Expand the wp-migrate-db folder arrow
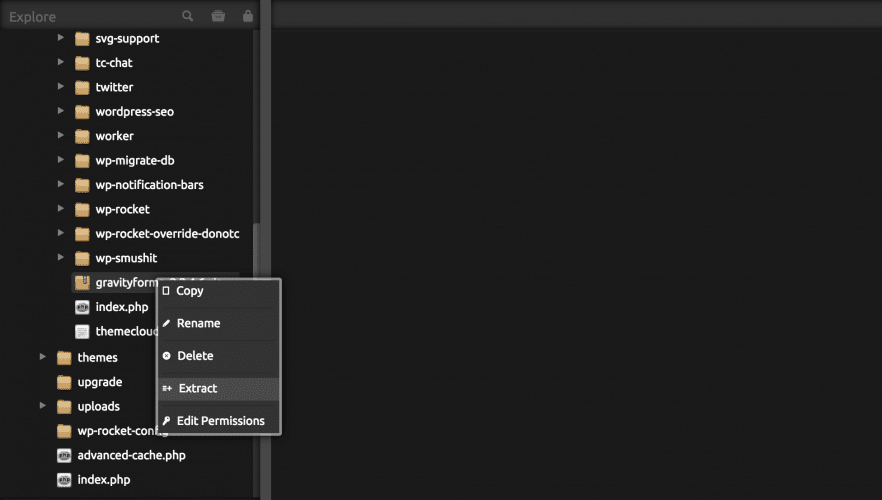882x500 pixels. (61, 160)
